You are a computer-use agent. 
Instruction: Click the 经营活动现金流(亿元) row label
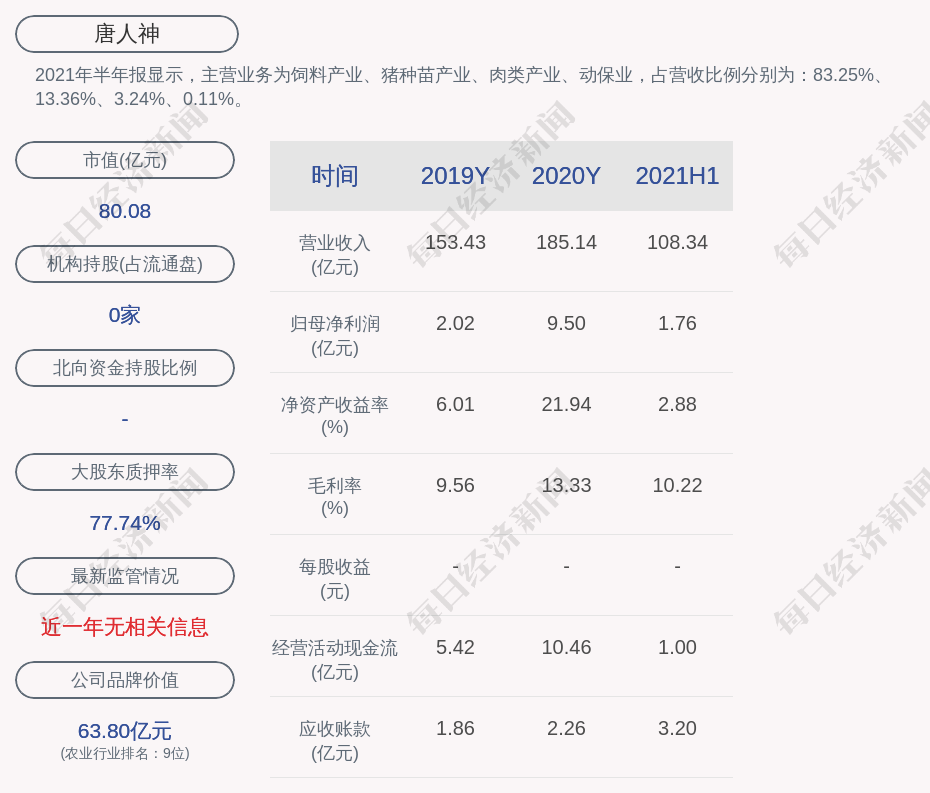coord(335,660)
